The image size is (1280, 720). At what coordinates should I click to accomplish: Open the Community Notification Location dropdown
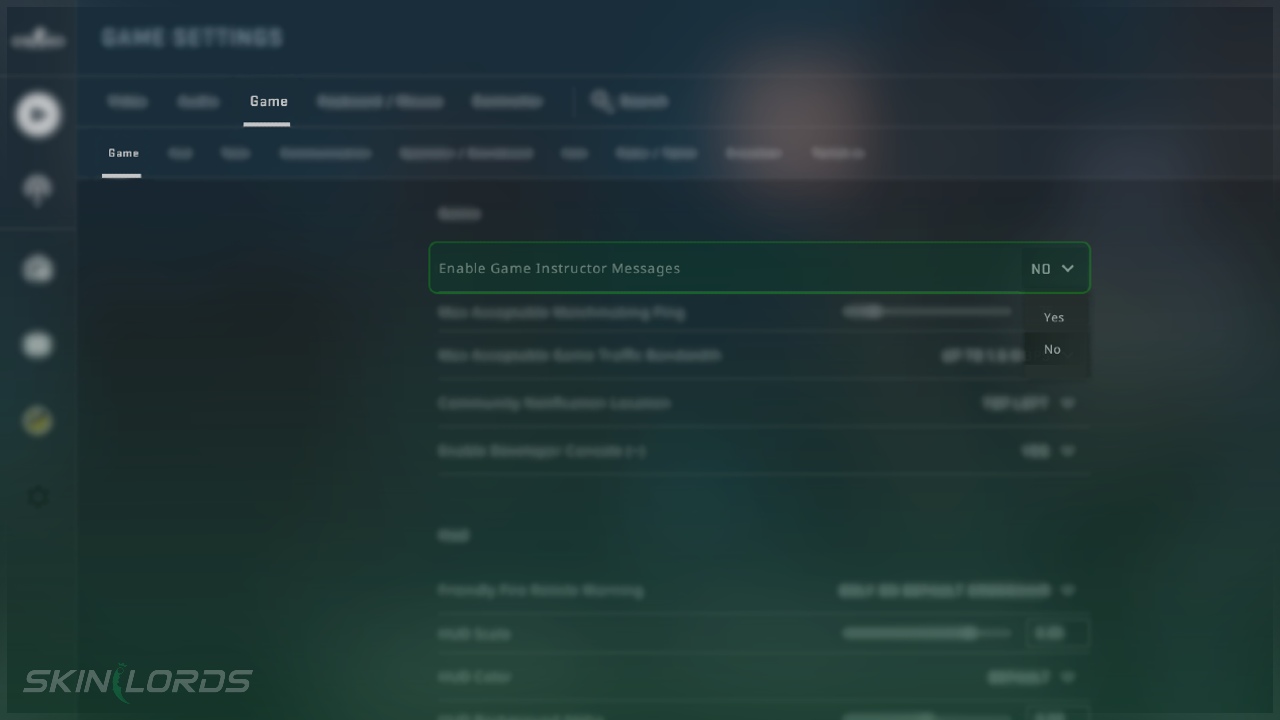coord(1029,403)
